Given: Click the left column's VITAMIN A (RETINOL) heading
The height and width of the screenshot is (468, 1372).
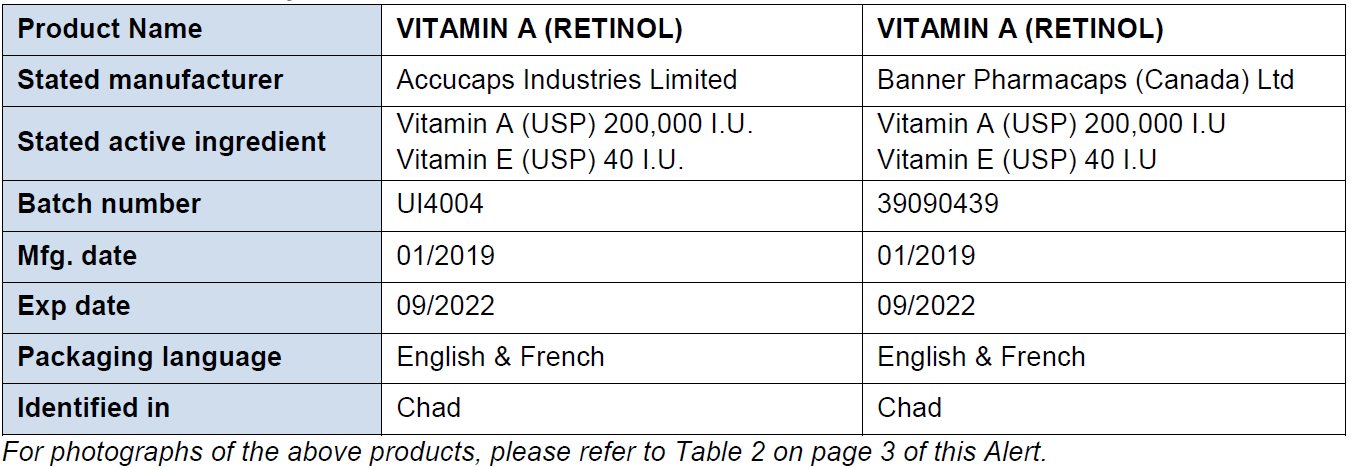Looking at the screenshot, I should [x=540, y=29].
